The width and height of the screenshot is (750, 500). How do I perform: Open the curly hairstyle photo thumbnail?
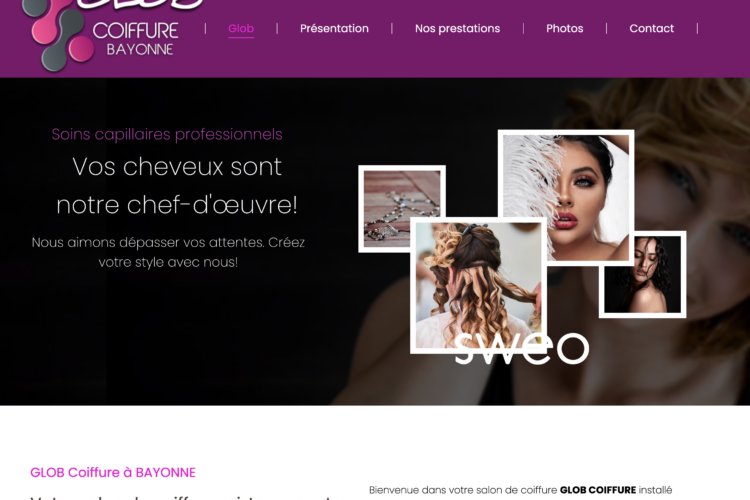[x=478, y=285]
